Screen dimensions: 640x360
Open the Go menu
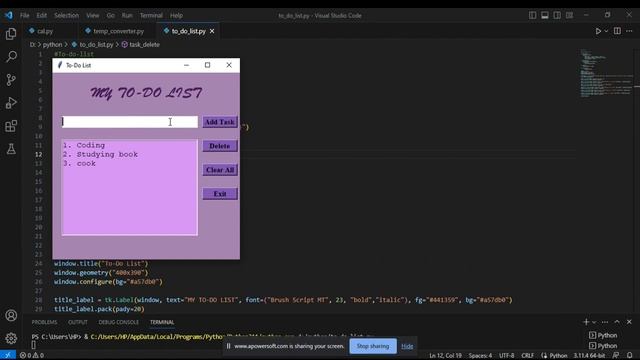click(x=111, y=16)
